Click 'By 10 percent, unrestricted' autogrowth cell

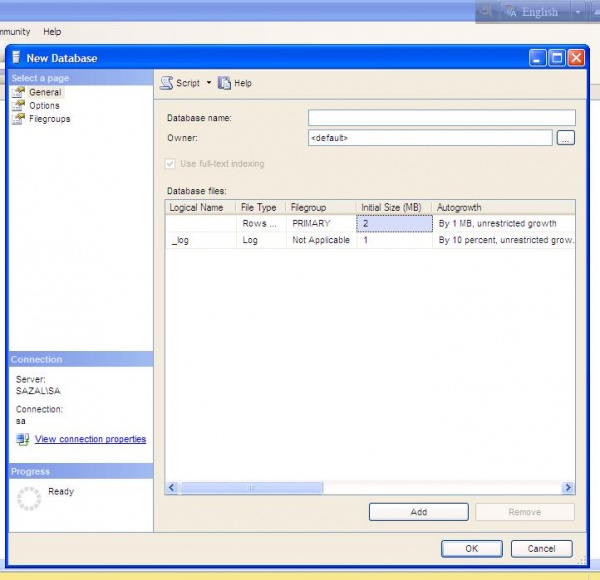point(504,240)
